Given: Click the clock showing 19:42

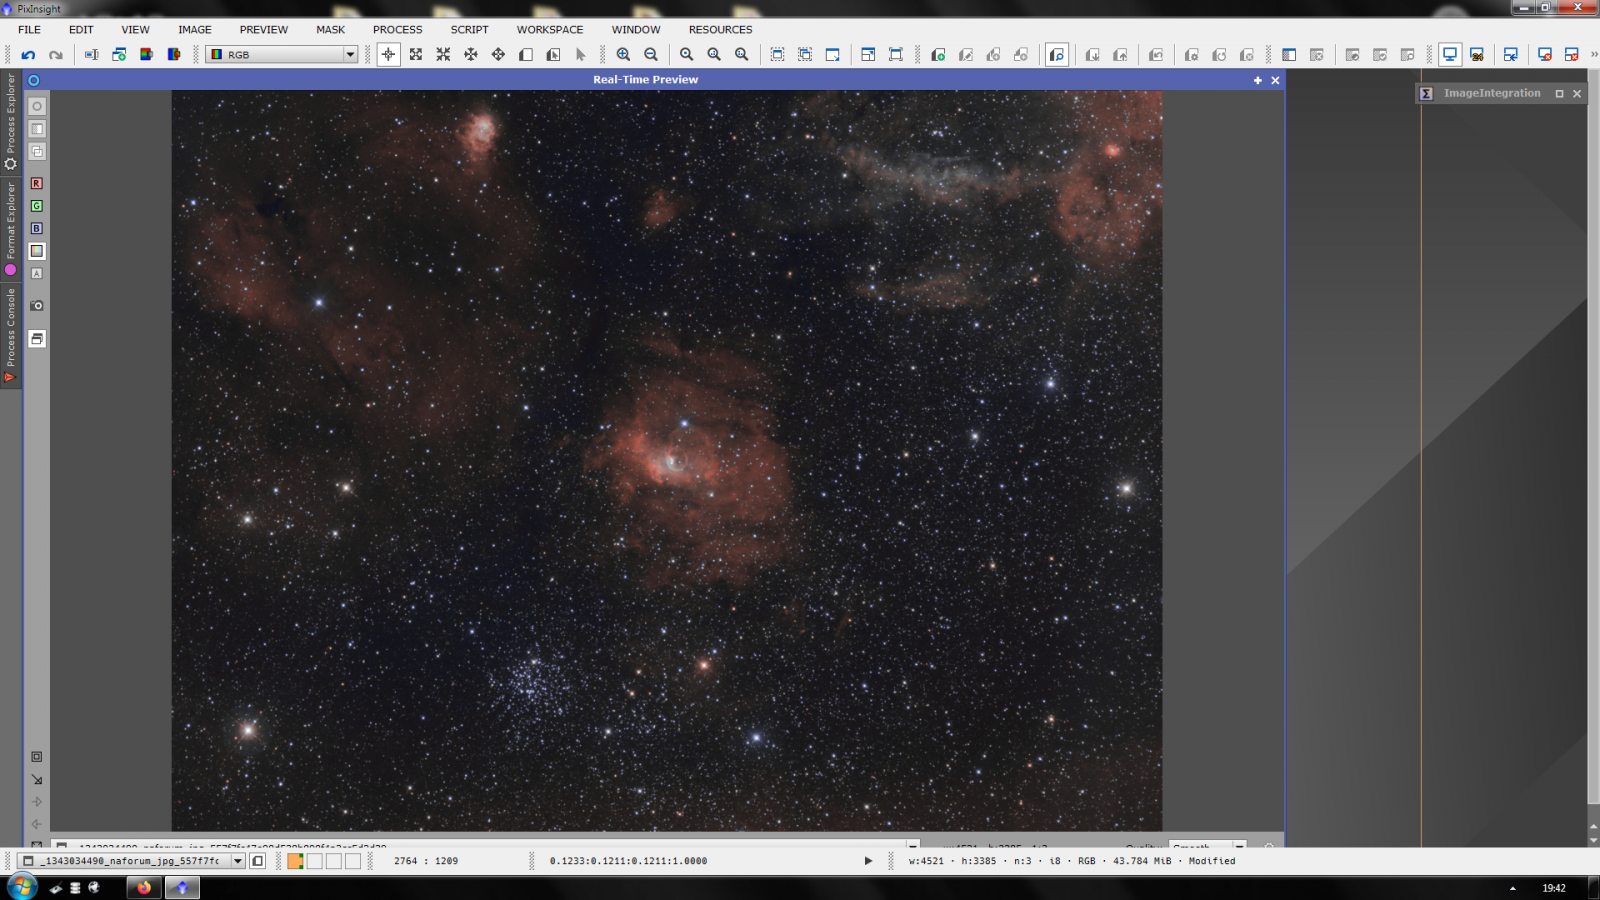Looking at the screenshot, I should click(1554, 888).
